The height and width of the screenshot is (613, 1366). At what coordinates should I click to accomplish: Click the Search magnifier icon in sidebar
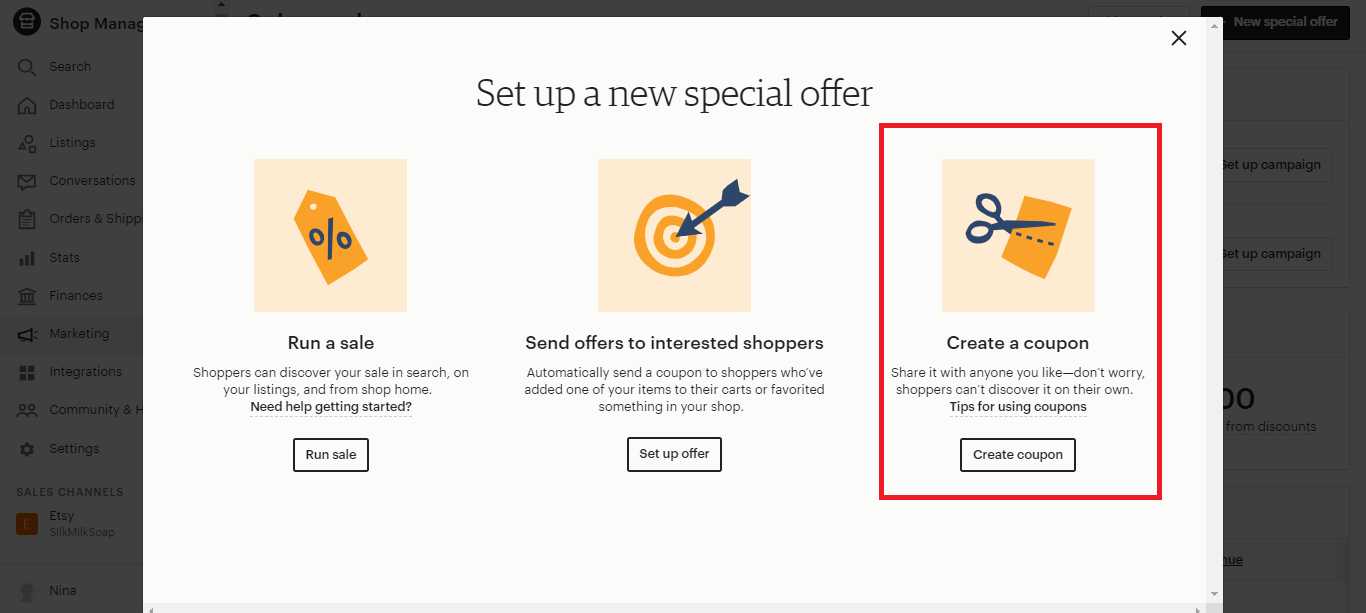pos(27,67)
